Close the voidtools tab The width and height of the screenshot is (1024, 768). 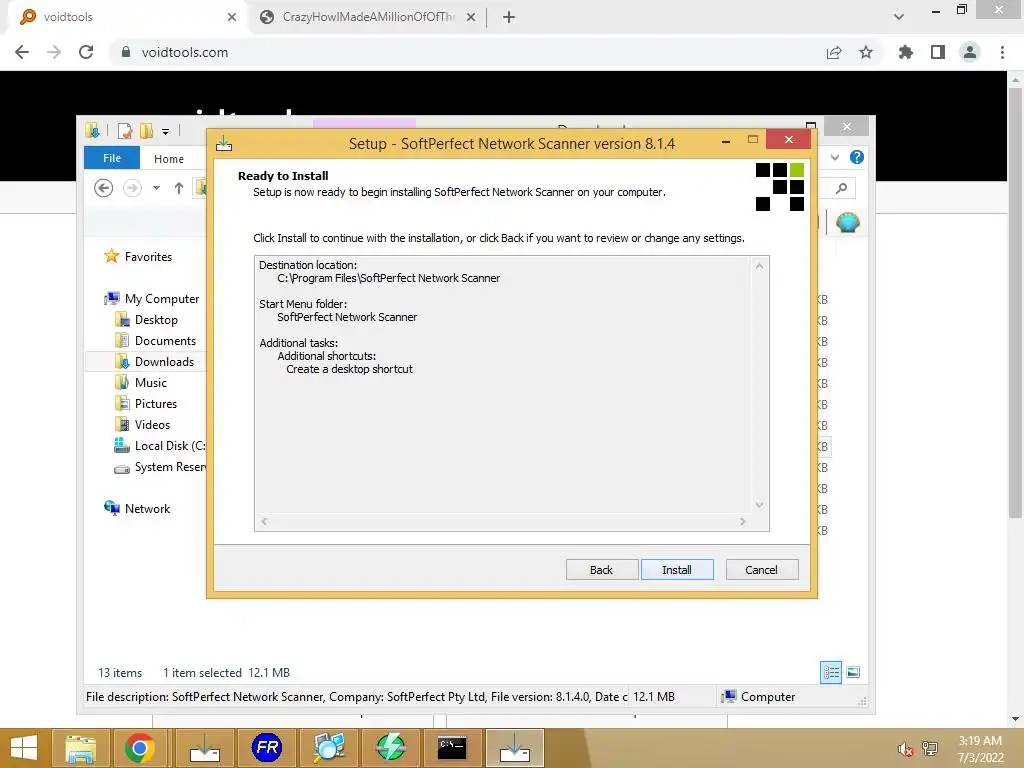(232, 17)
